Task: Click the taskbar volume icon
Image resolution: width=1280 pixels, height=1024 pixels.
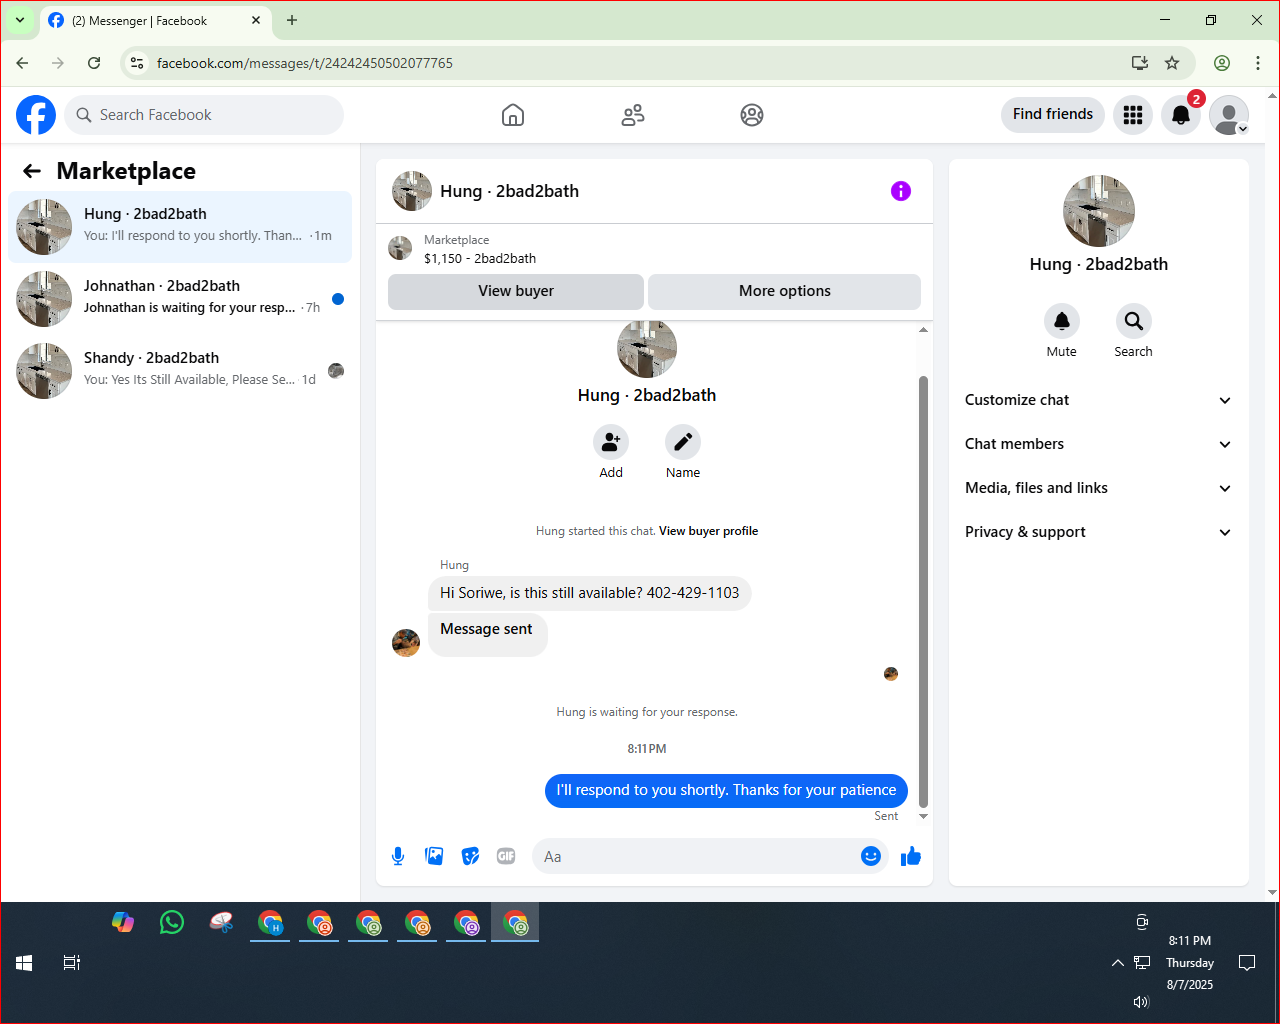Action: click(x=1141, y=1002)
